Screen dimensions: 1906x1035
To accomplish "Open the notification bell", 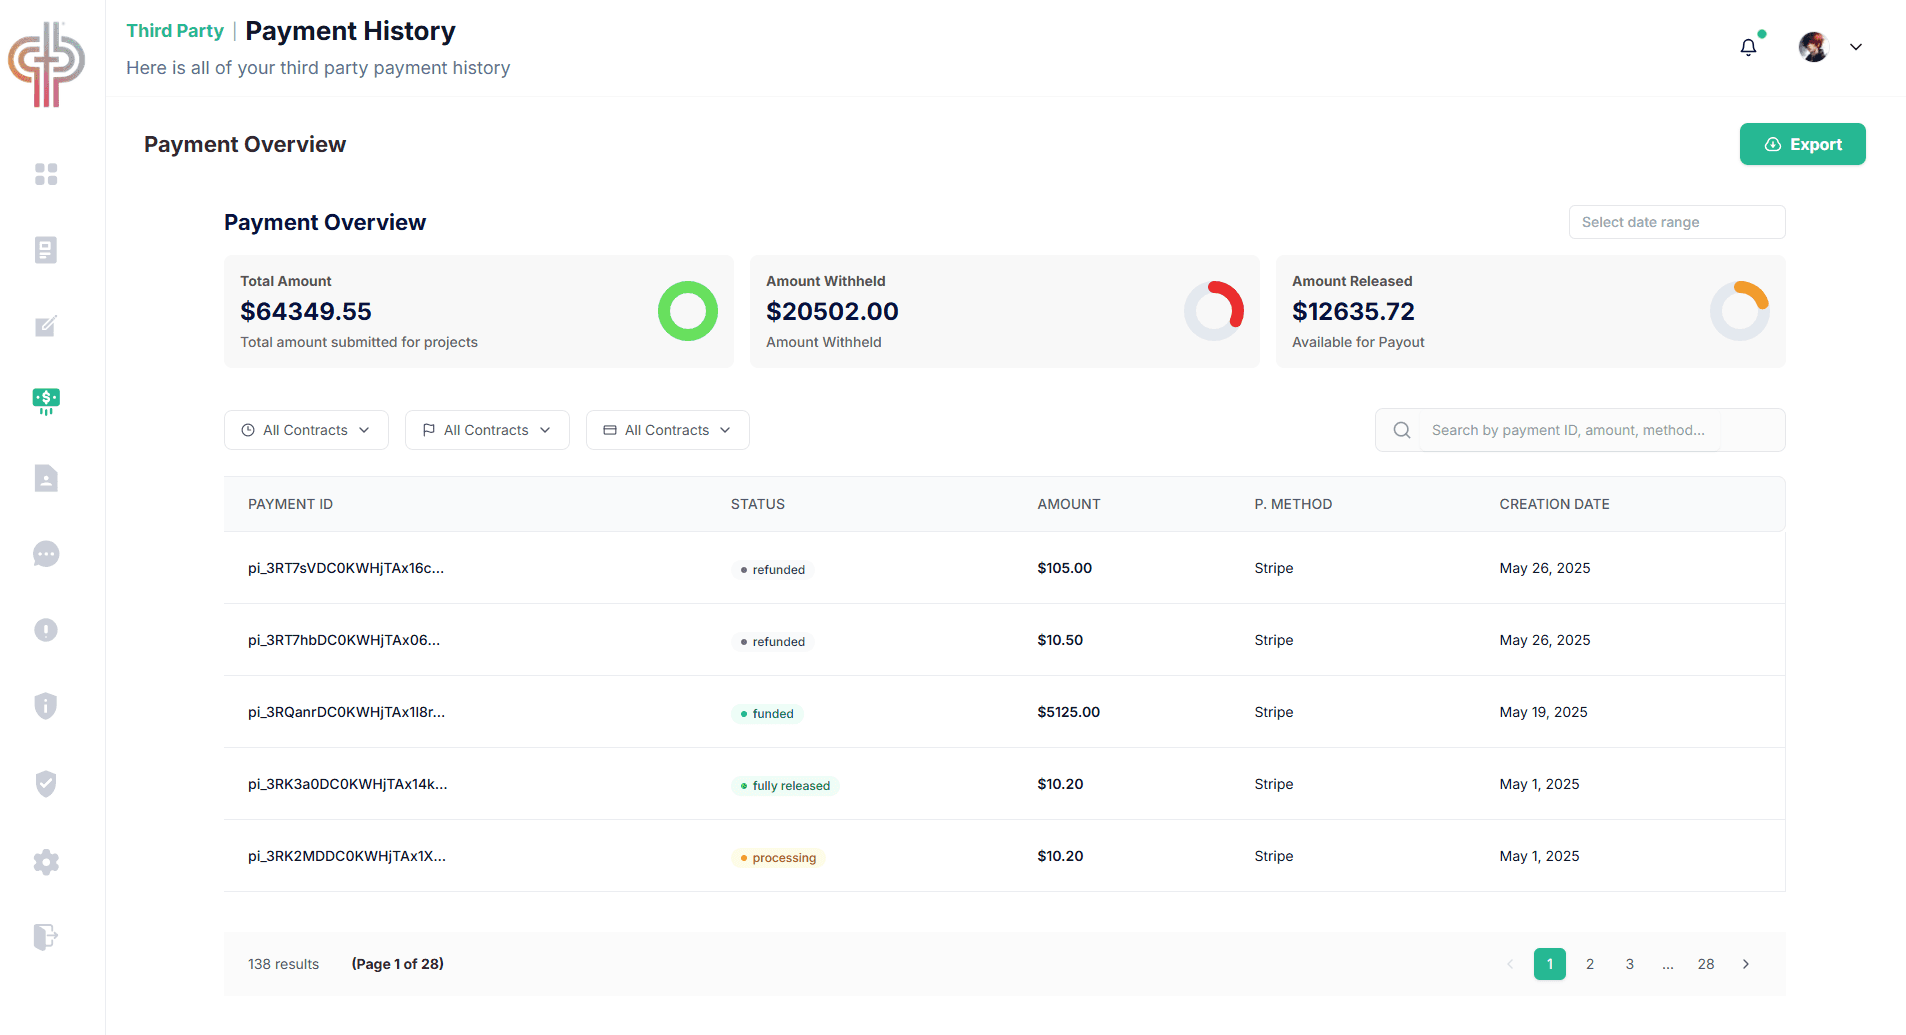I will point(1748,47).
